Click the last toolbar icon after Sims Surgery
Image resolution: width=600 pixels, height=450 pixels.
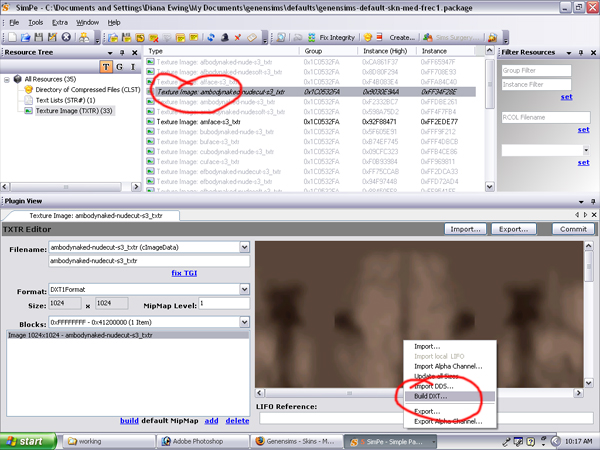(x=492, y=37)
